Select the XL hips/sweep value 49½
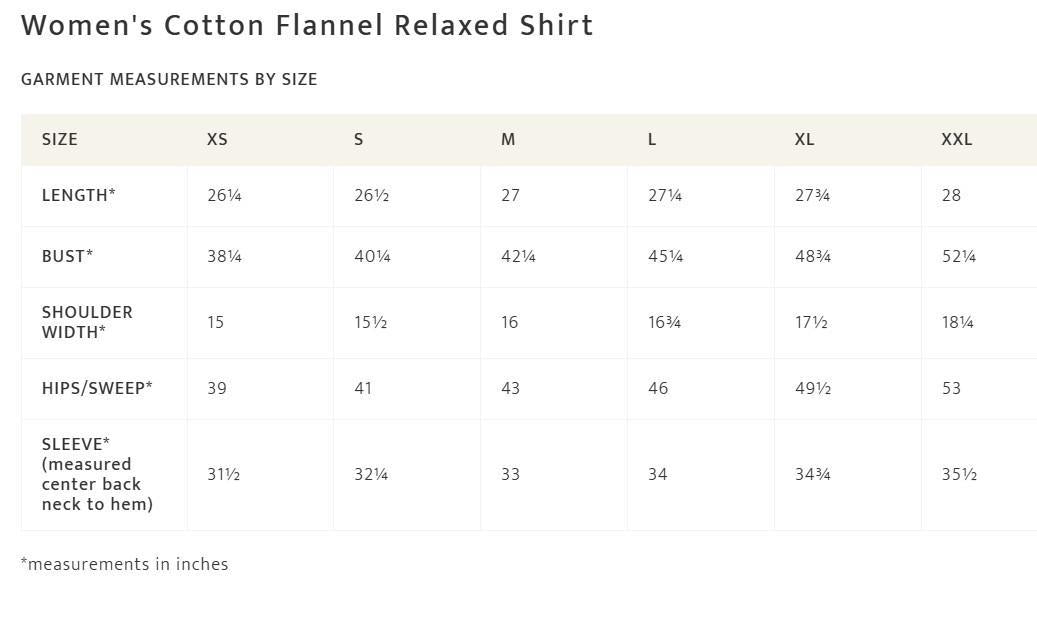1037x618 pixels. point(813,388)
